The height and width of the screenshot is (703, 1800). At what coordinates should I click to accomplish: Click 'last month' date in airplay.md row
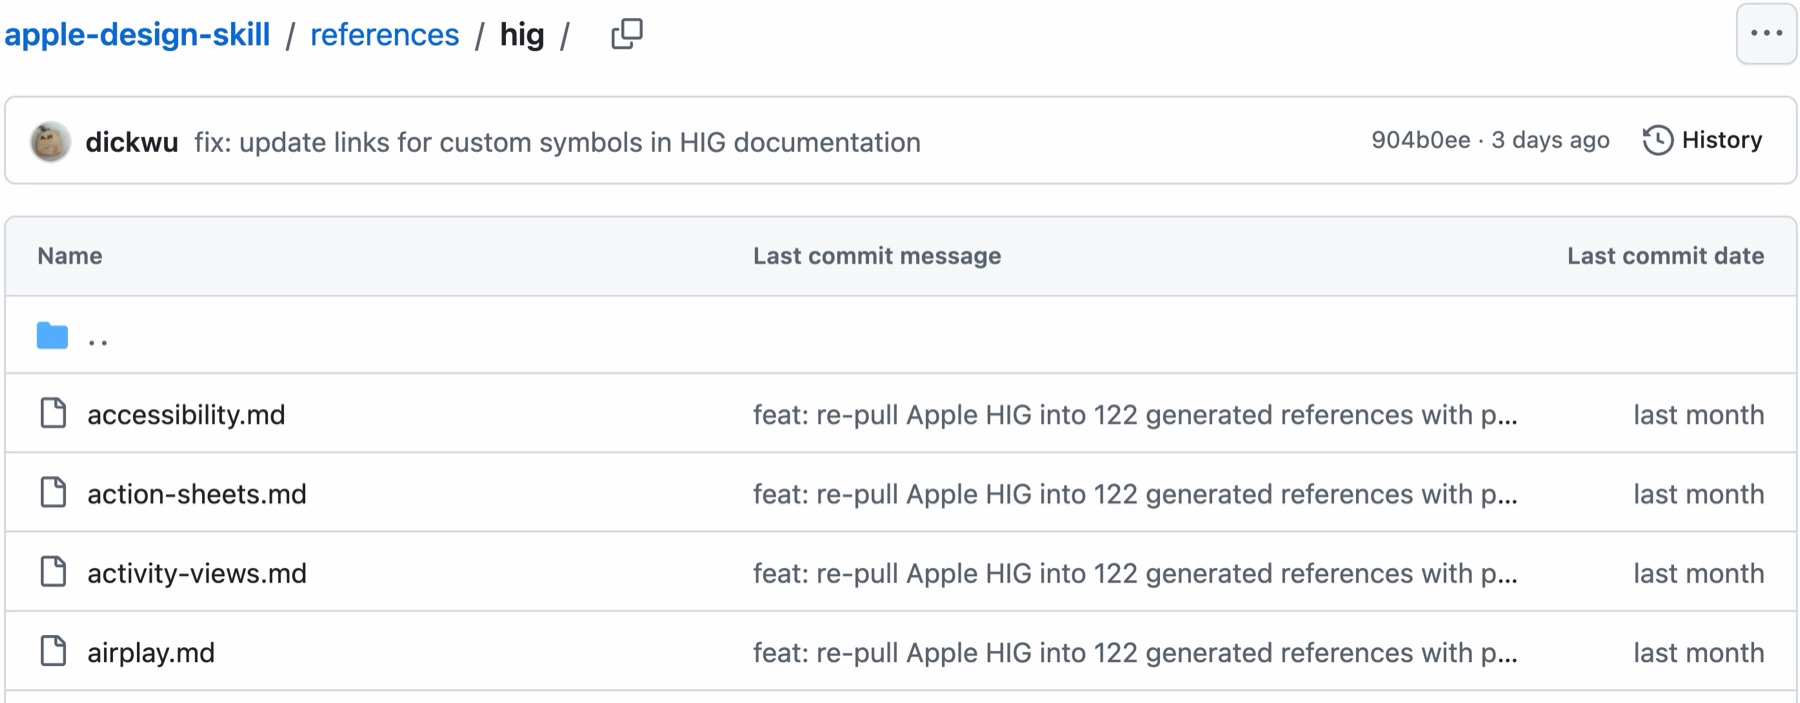1698,653
